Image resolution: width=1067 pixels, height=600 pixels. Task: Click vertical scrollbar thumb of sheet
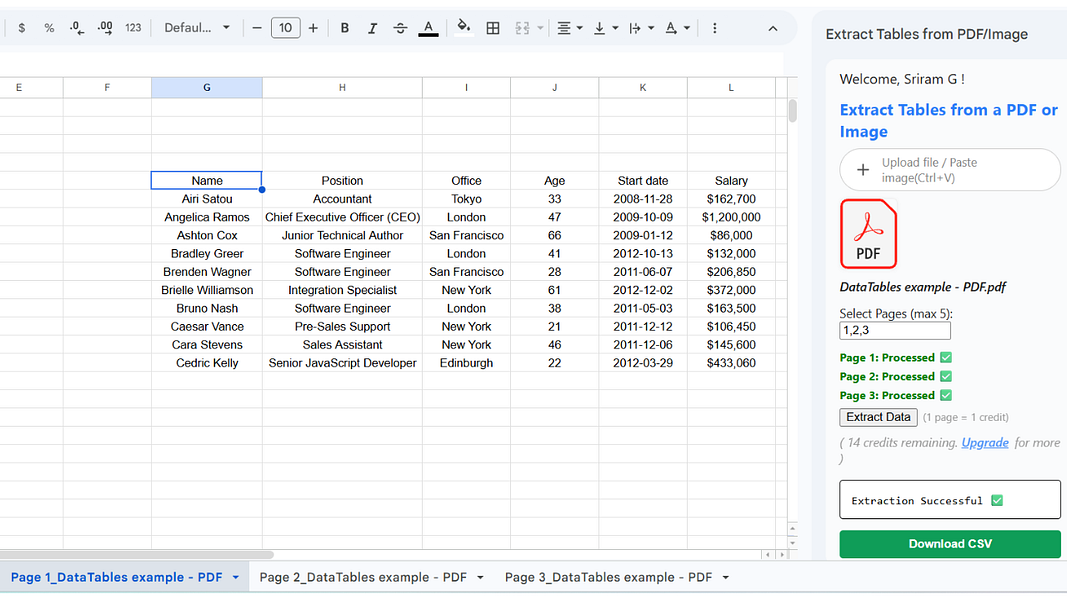click(x=793, y=110)
